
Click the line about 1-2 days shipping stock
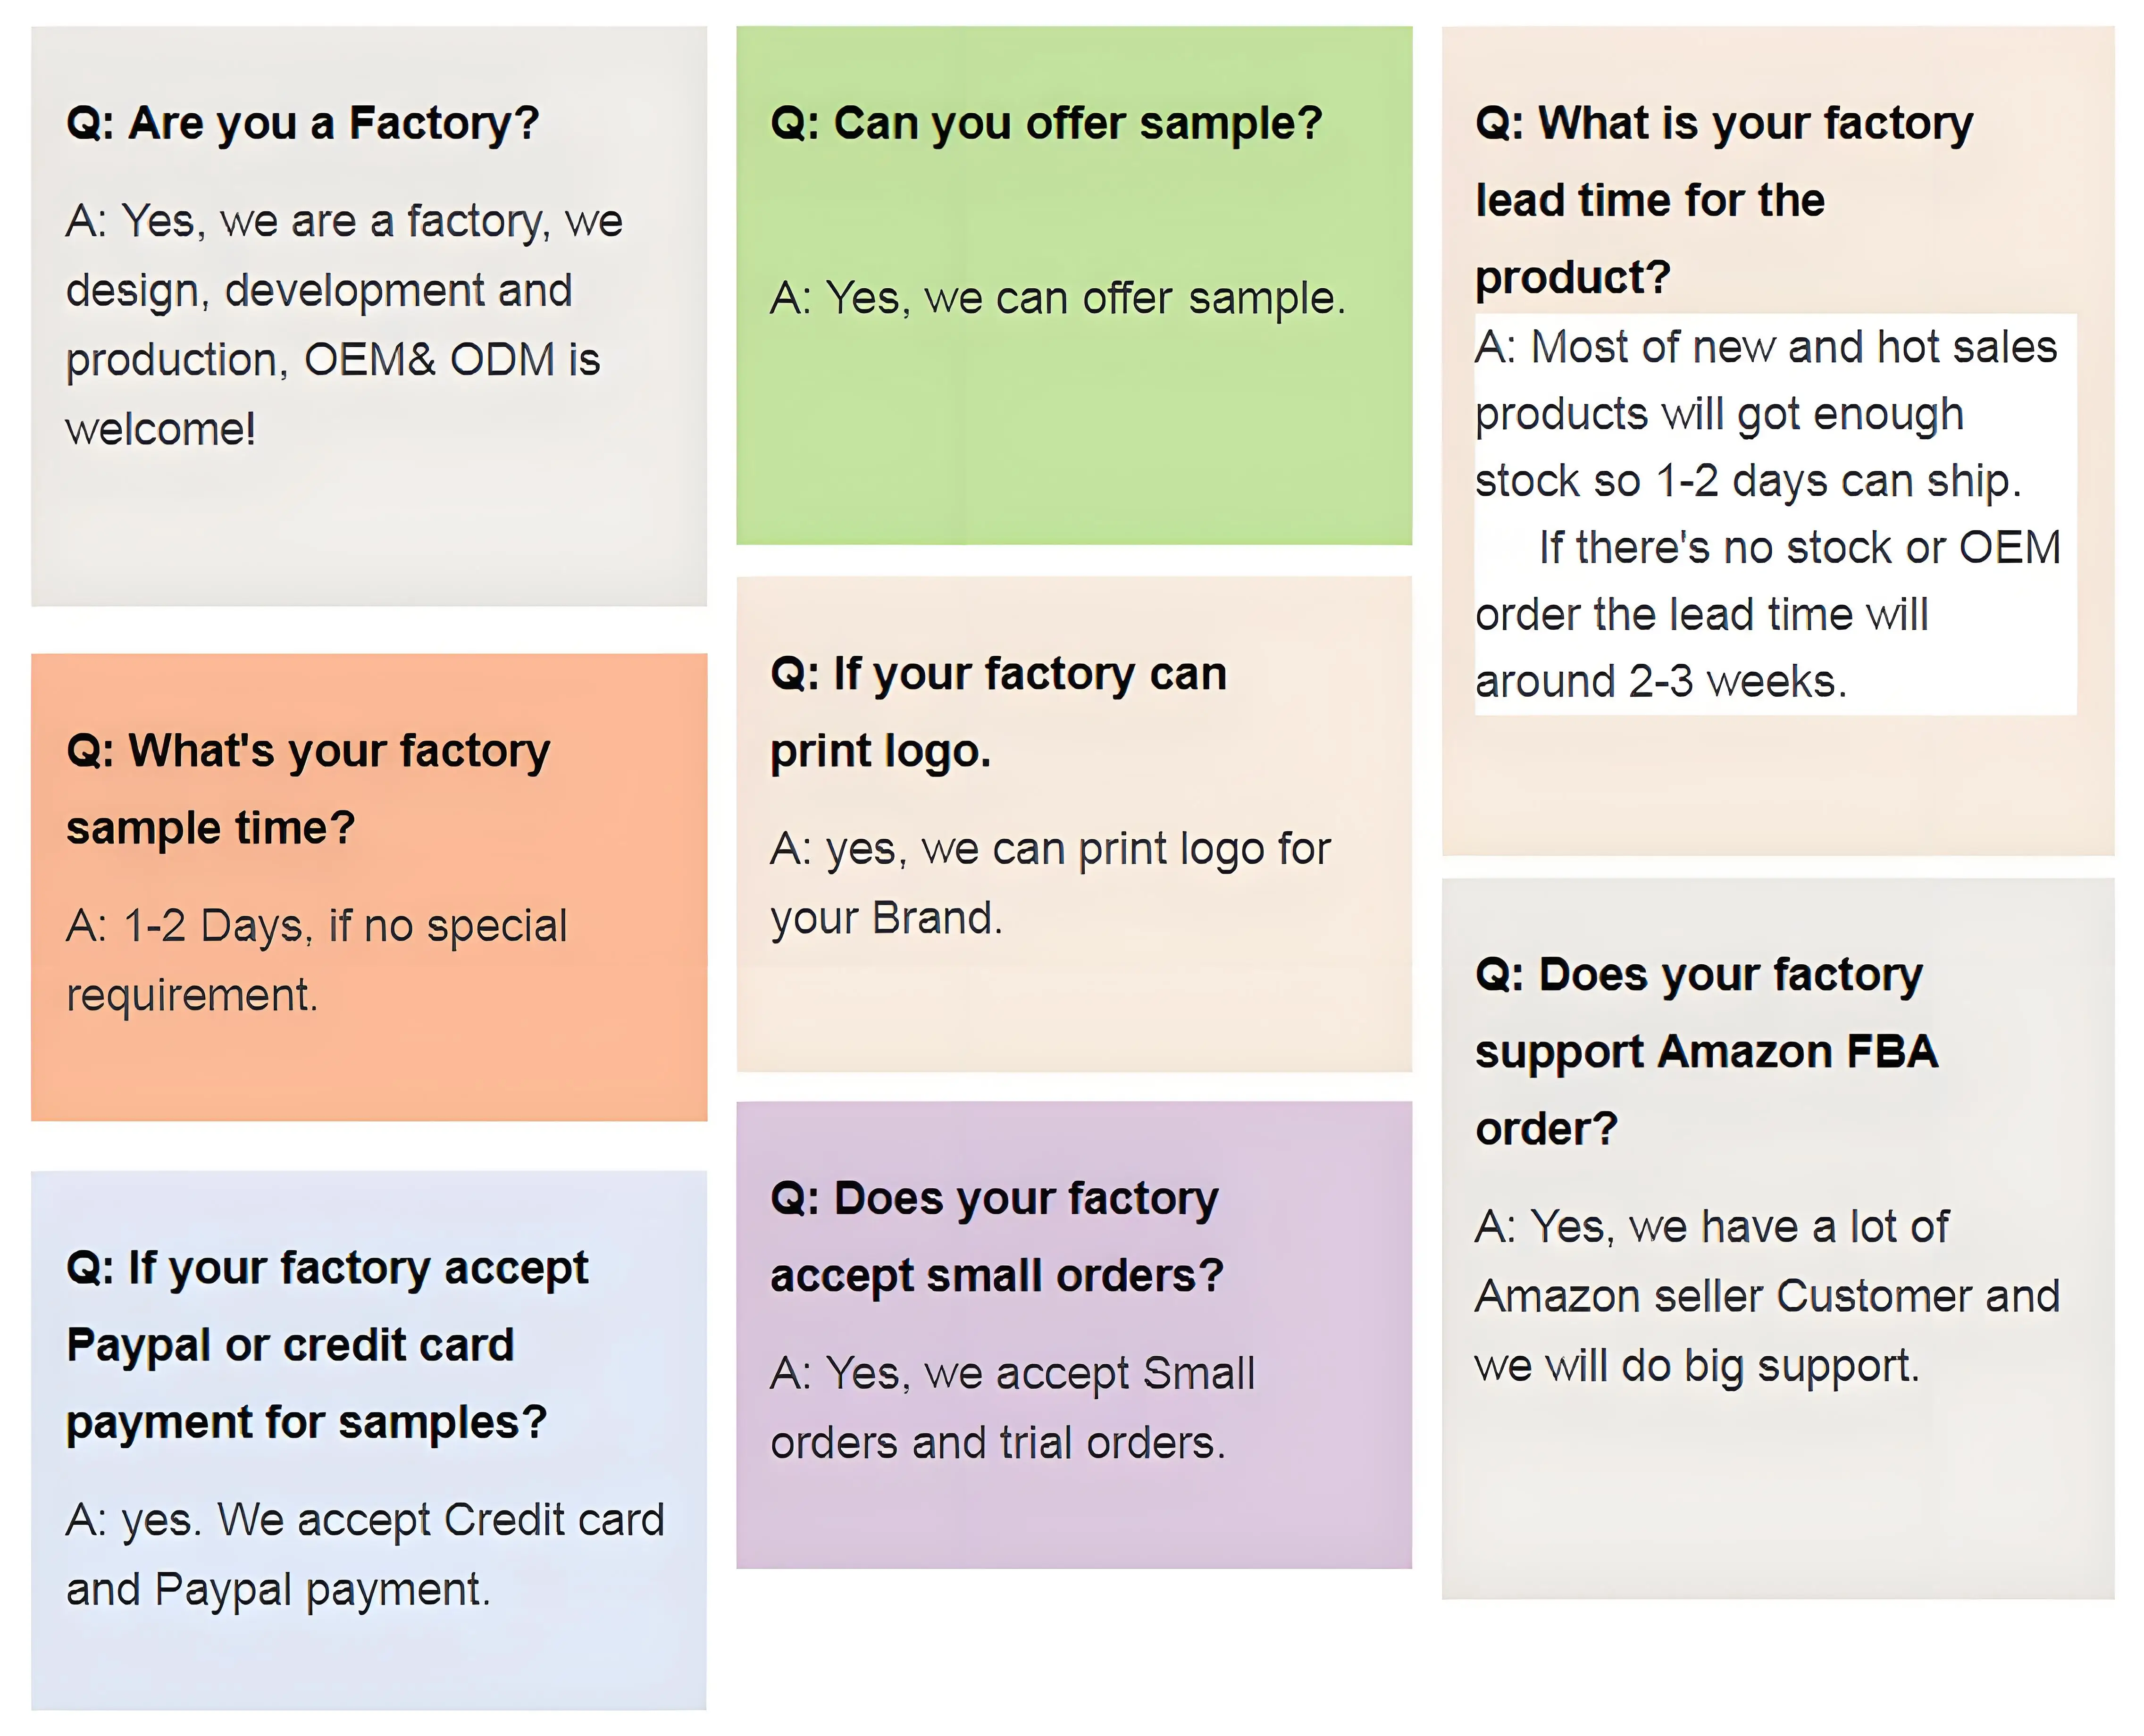pyautogui.click(x=1747, y=481)
